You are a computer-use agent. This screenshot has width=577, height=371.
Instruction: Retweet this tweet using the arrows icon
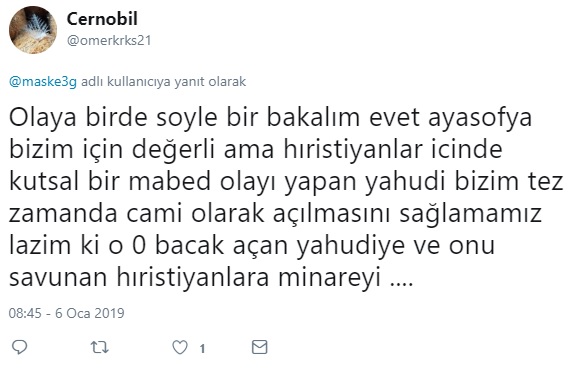pos(100,347)
